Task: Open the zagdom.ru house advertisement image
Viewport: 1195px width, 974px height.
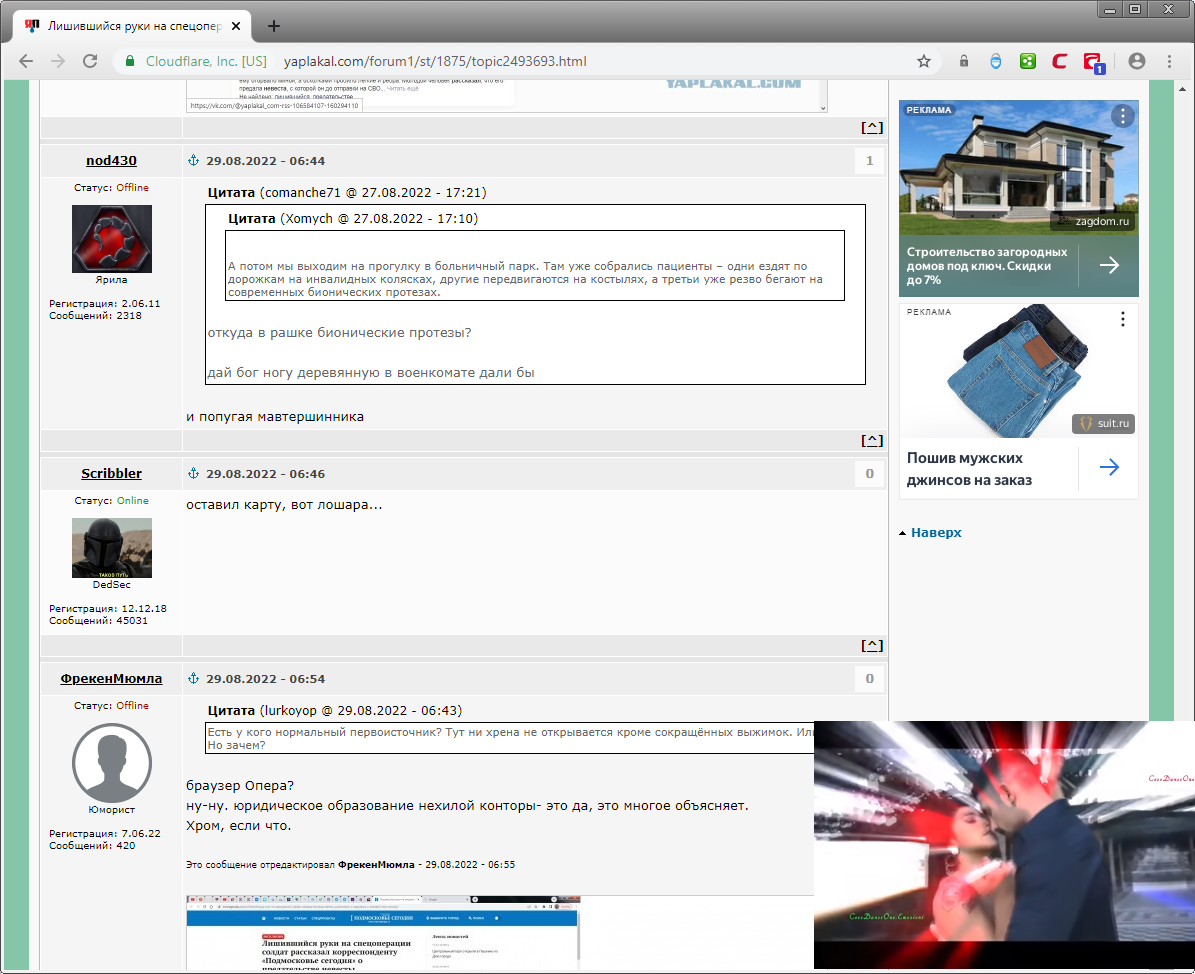Action: pos(1019,167)
